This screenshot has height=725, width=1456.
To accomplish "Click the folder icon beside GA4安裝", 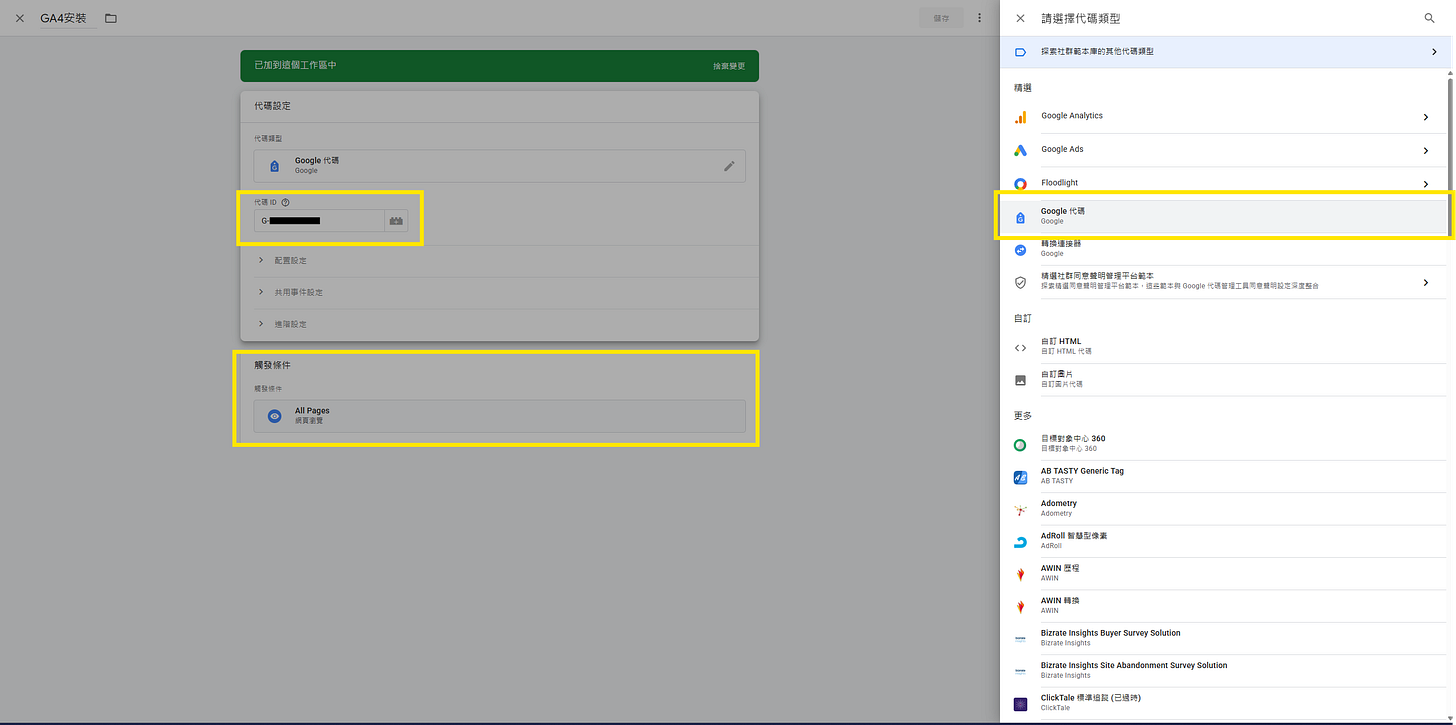I will point(111,18).
